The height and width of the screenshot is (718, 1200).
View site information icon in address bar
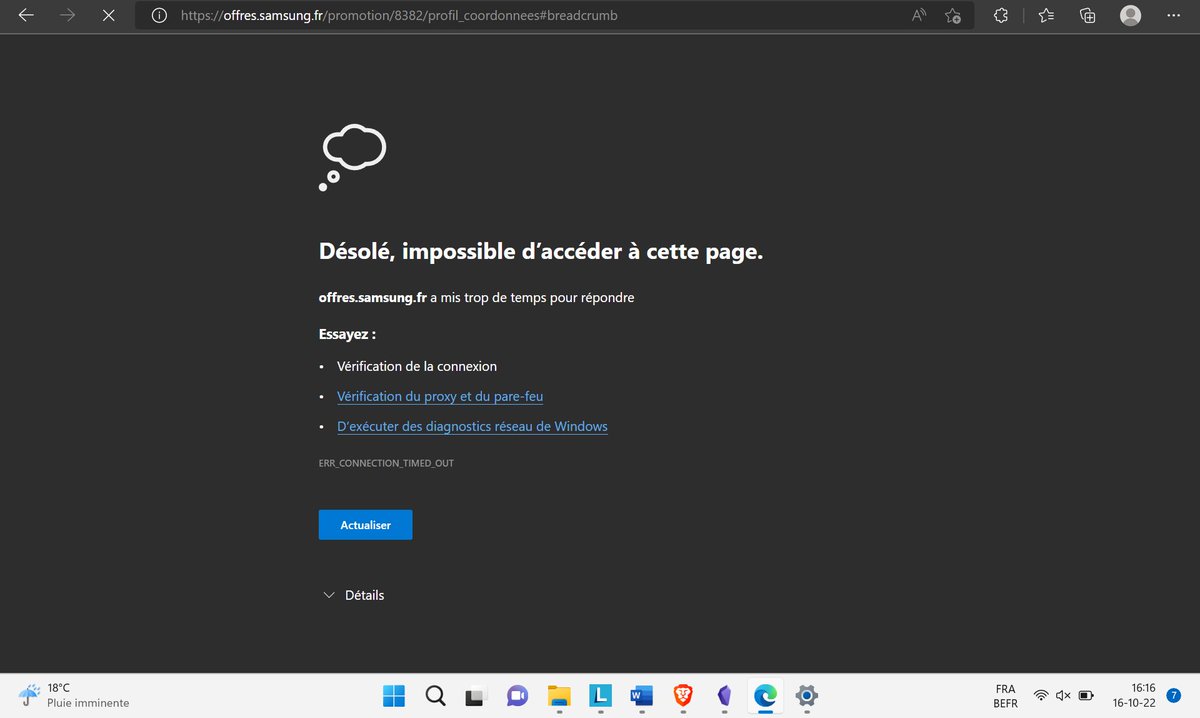[159, 16]
